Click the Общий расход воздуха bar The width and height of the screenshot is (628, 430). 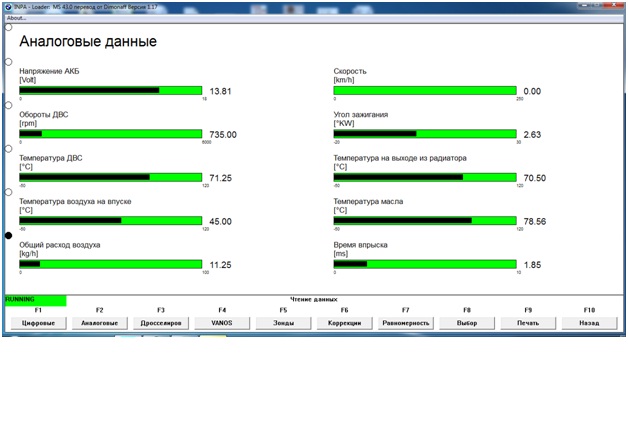111,264
